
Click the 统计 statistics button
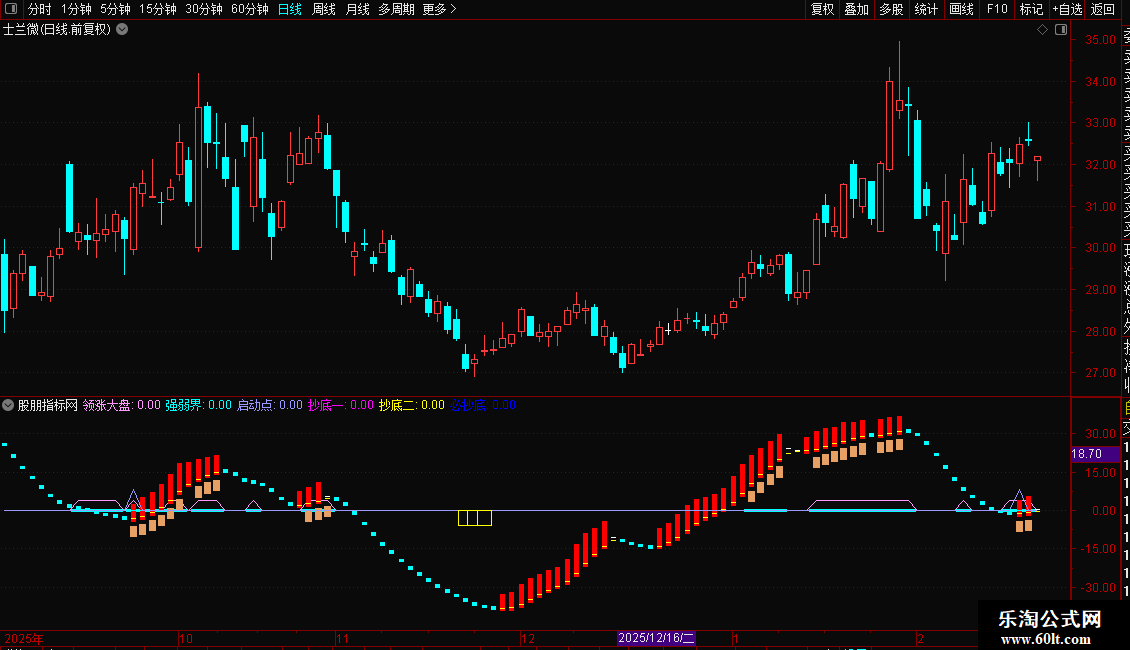(x=926, y=9)
